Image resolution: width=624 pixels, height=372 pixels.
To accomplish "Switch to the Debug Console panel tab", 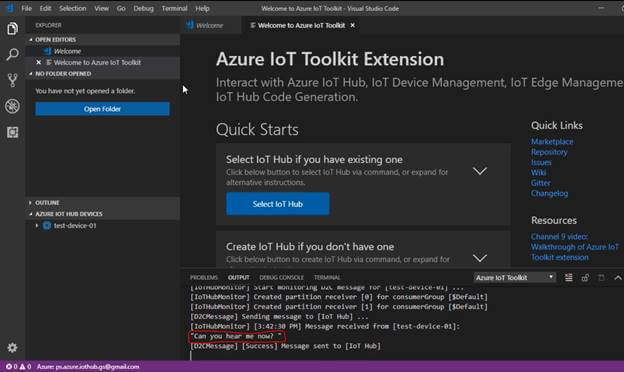I will (x=281, y=278).
